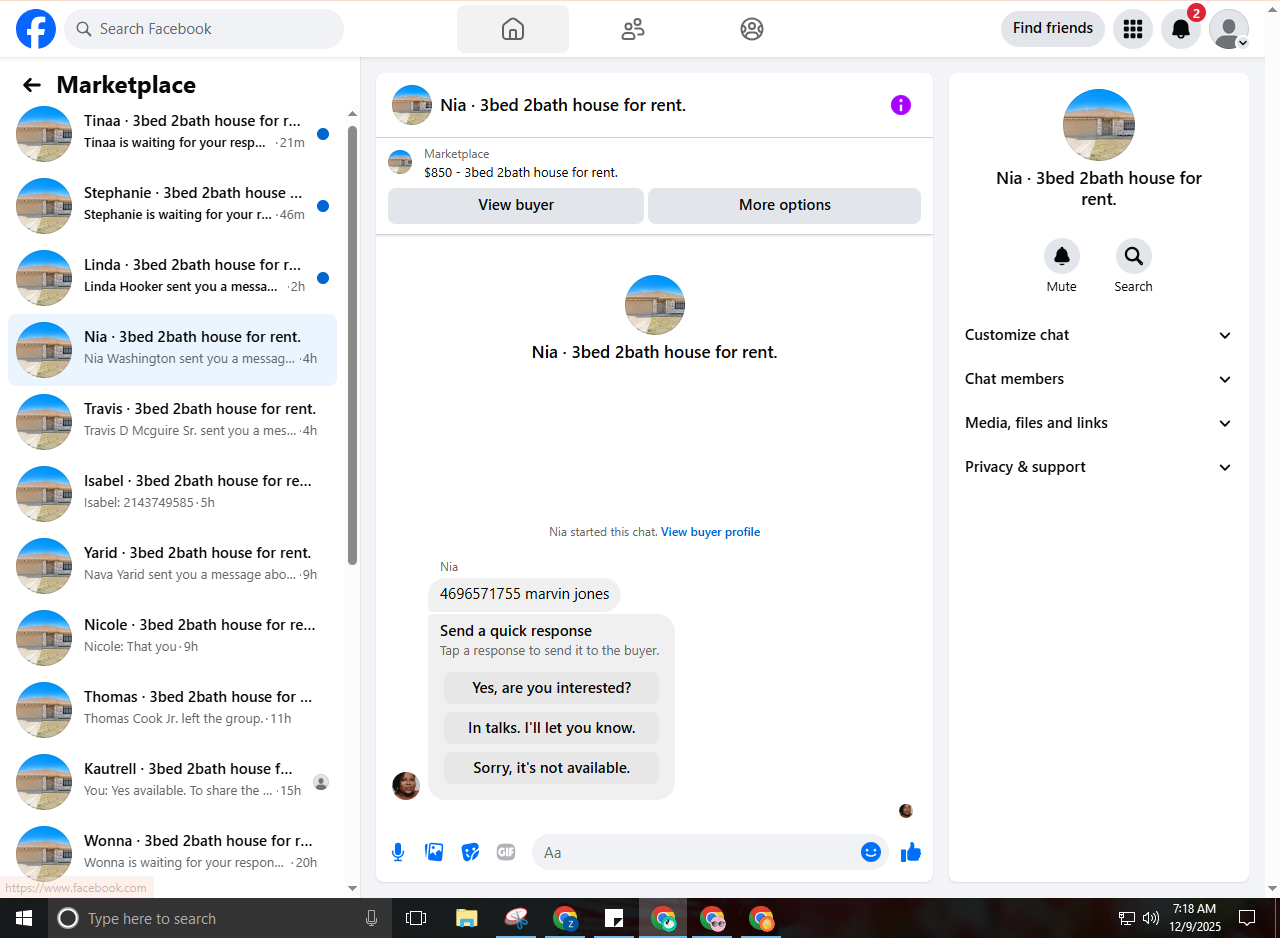Screen dimensions: 1280x938
Task: Focus the Aa message input
Action: coord(698,852)
